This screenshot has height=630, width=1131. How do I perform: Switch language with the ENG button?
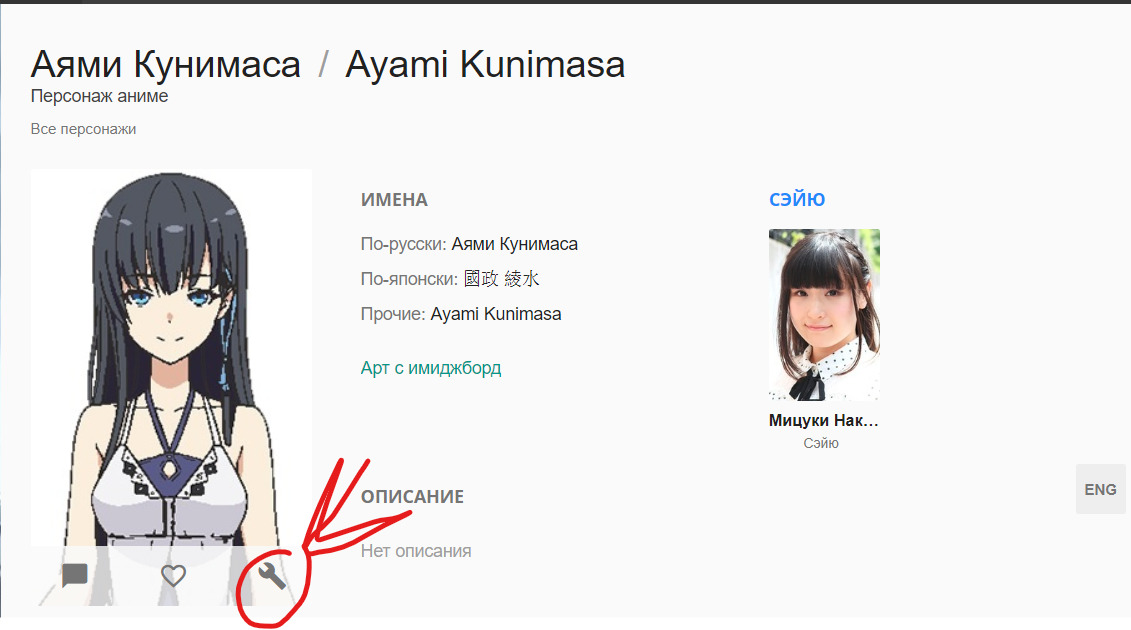click(1100, 489)
